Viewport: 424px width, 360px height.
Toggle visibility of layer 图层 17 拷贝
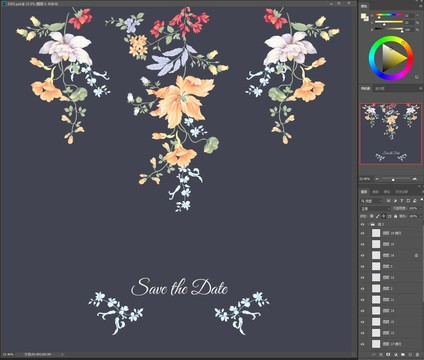tap(363, 344)
